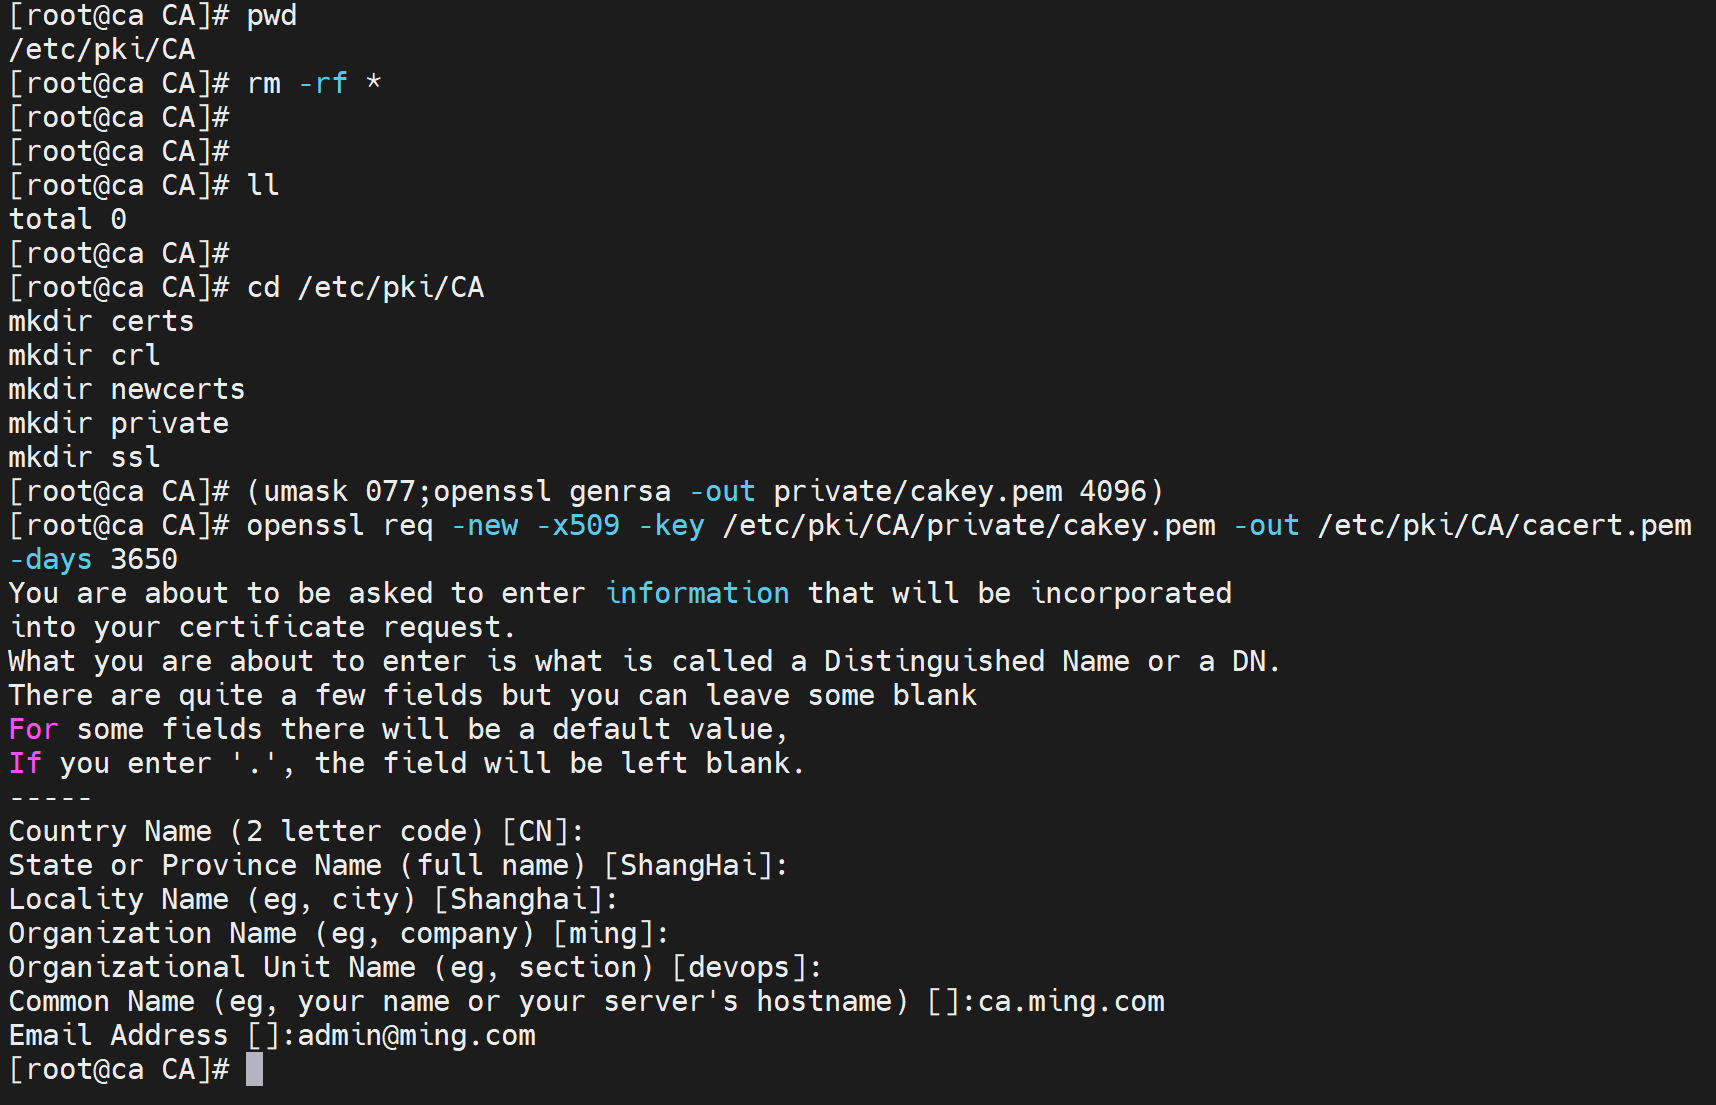Click '/etc/pki/CA/cacert.pem' output path text
Viewport: 1716px width, 1105px height.
pos(1504,525)
